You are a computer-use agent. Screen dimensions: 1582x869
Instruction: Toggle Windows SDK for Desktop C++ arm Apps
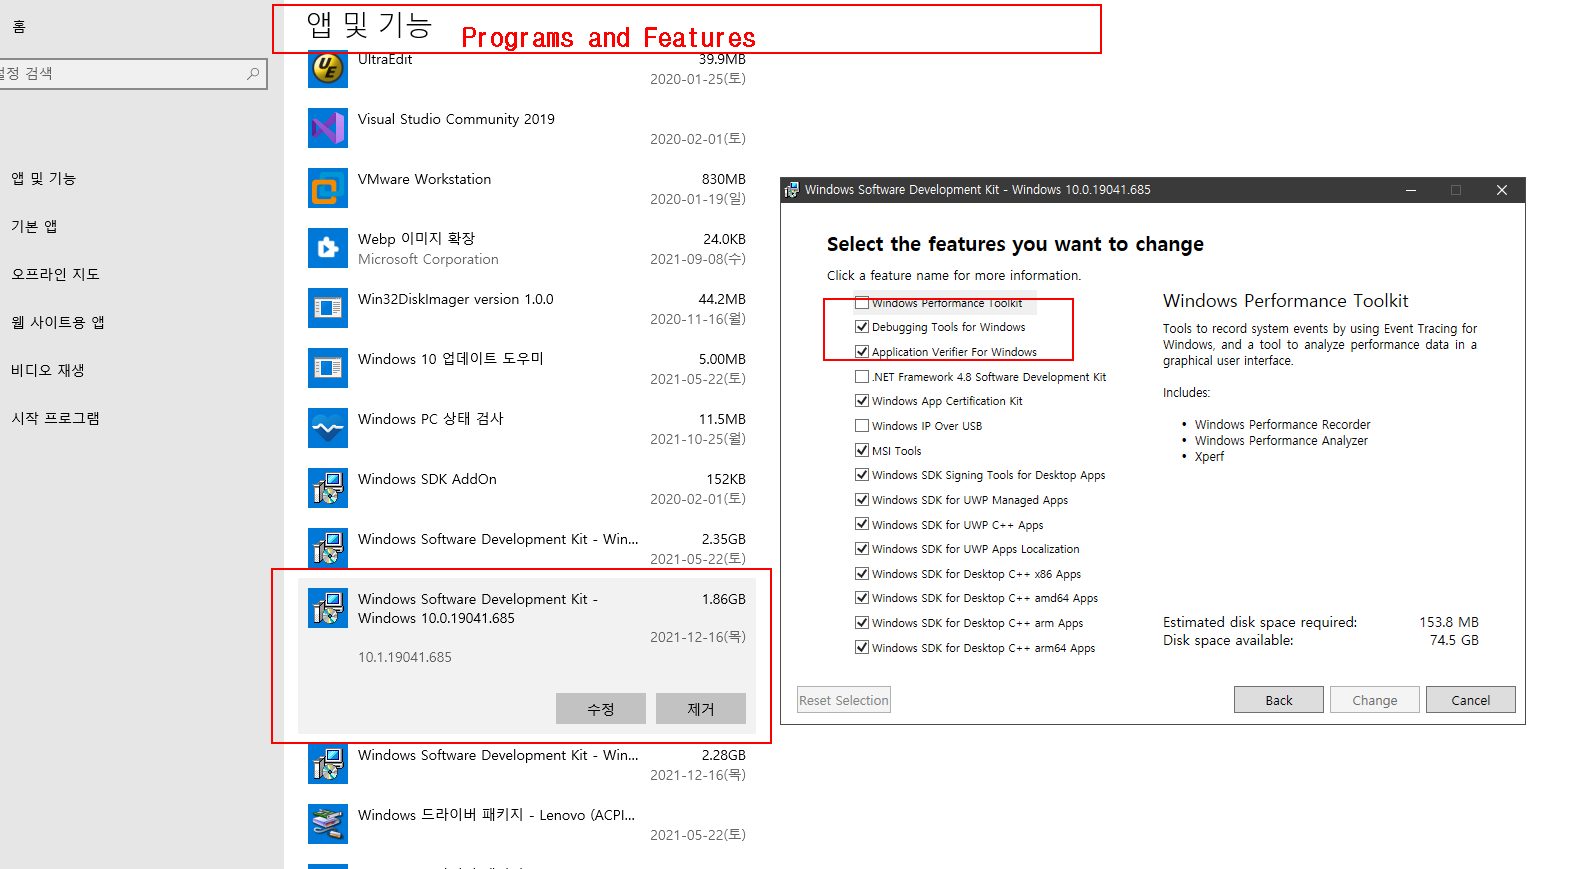pyautogui.click(x=862, y=623)
